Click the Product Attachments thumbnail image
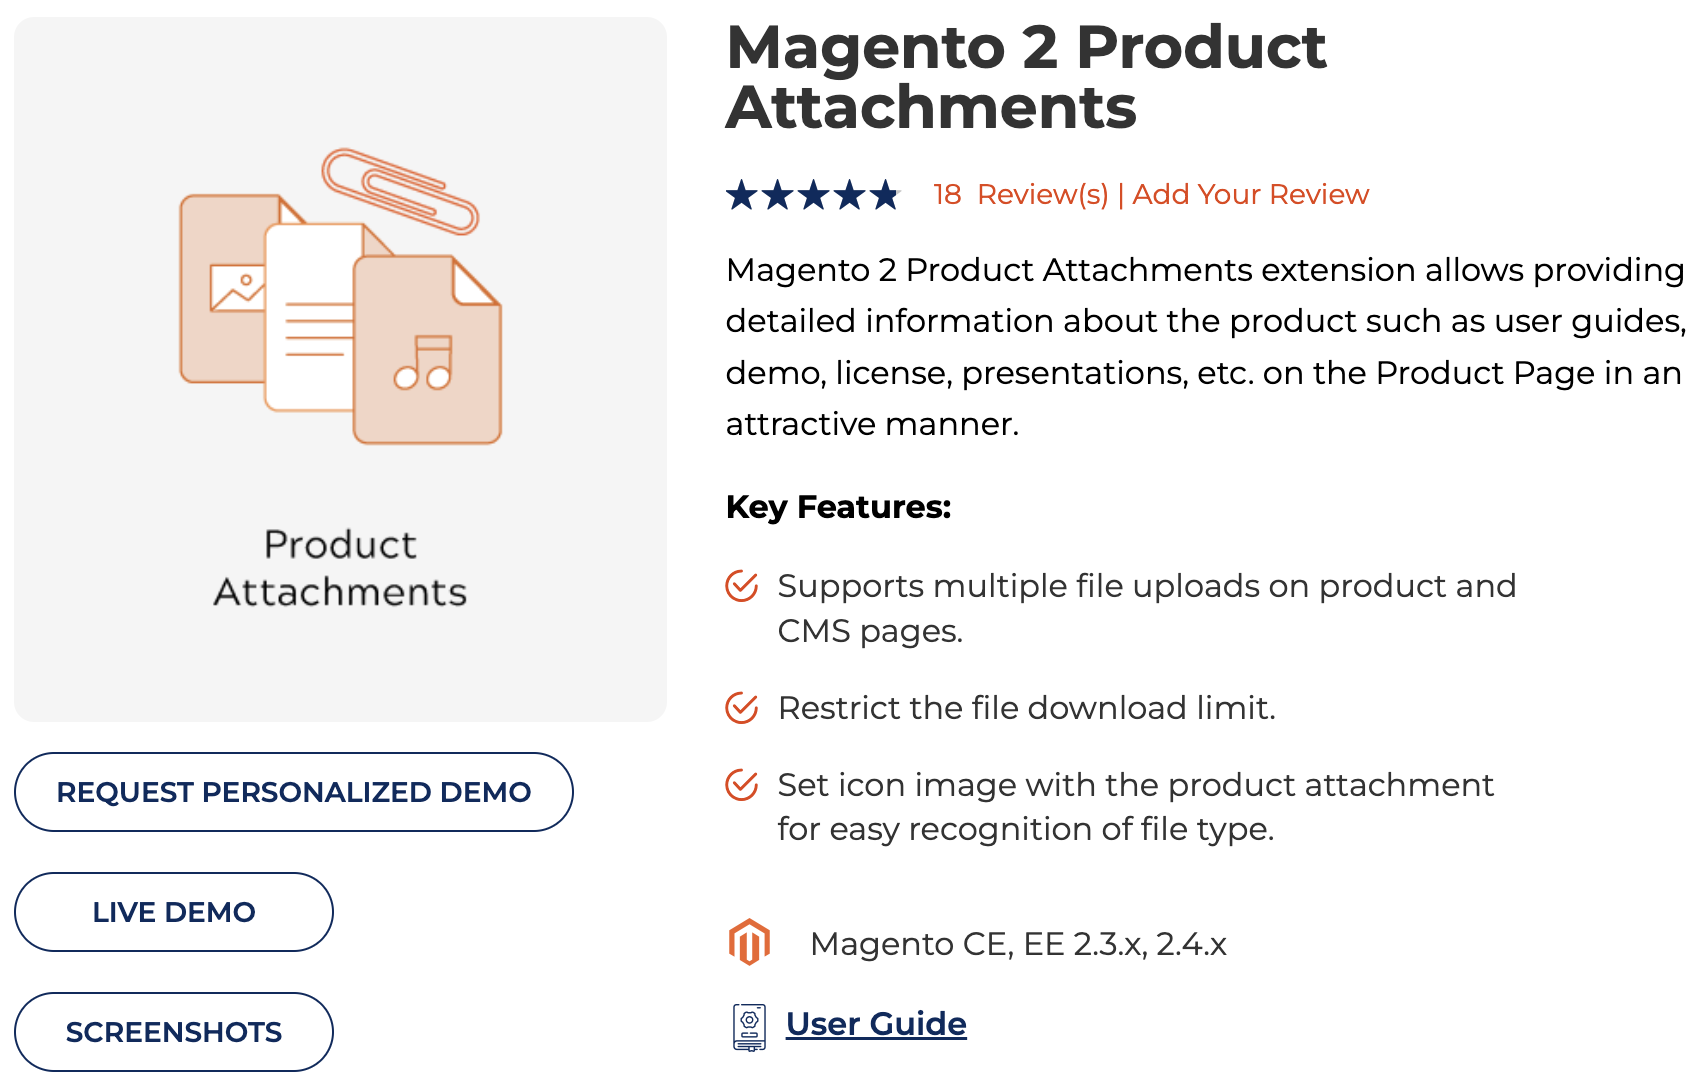The height and width of the screenshot is (1088, 1698). click(340, 365)
